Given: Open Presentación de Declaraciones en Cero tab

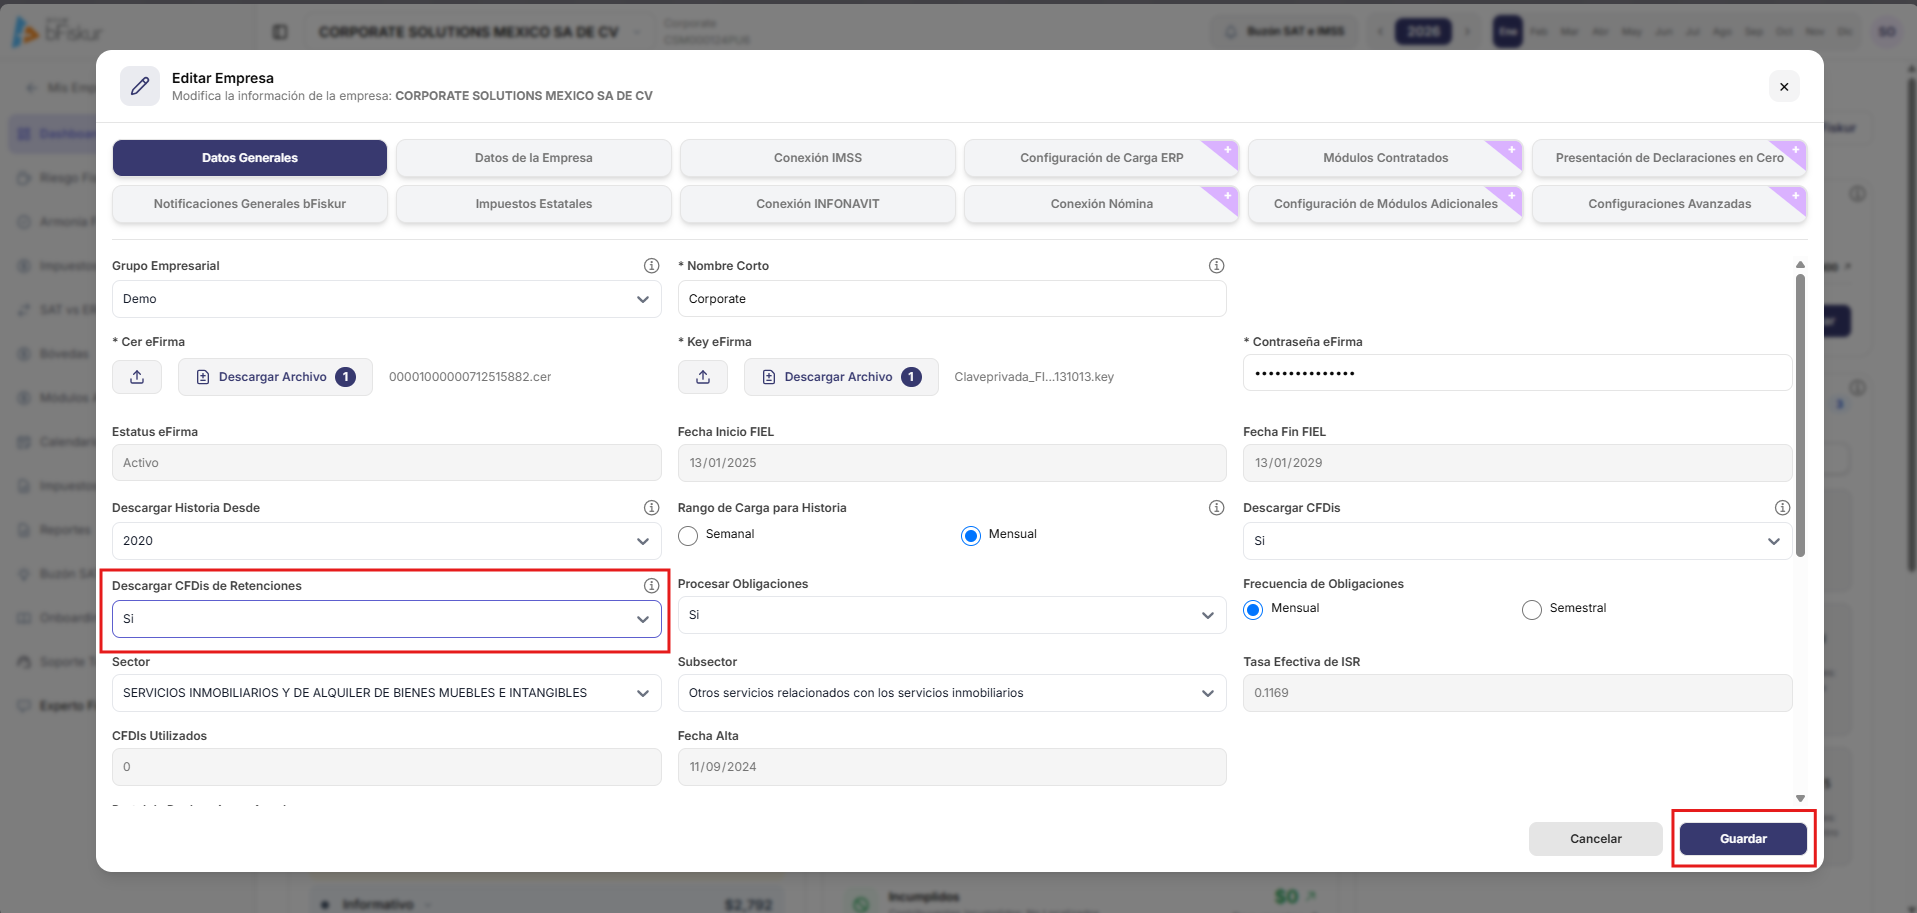Looking at the screenshot, I should [1669, 158].
